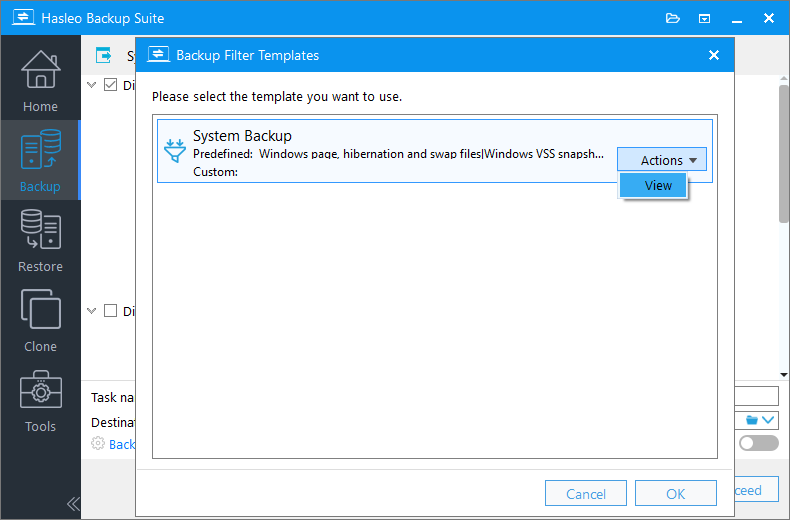
Task: Click the system backup icon behind dialog
Action: coord(103,55)
